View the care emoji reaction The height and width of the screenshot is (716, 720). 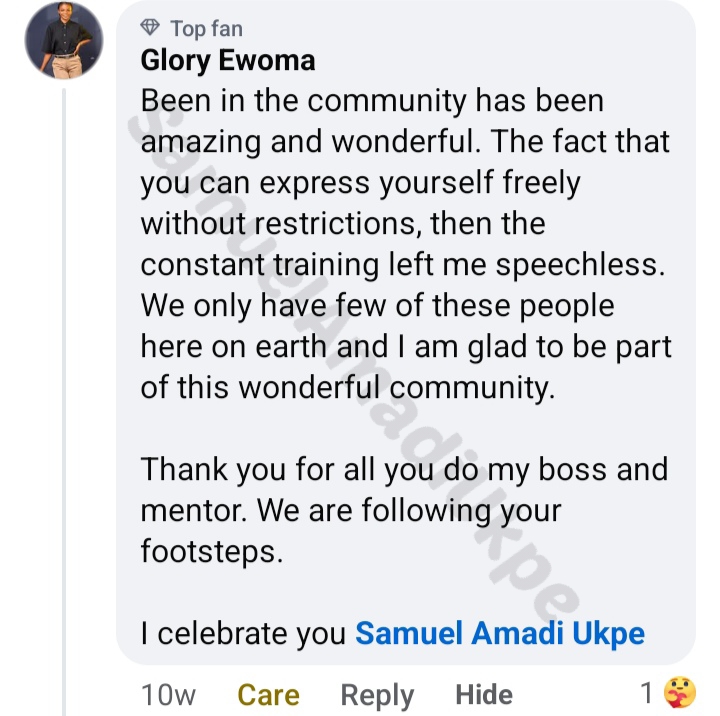point(680,692)
